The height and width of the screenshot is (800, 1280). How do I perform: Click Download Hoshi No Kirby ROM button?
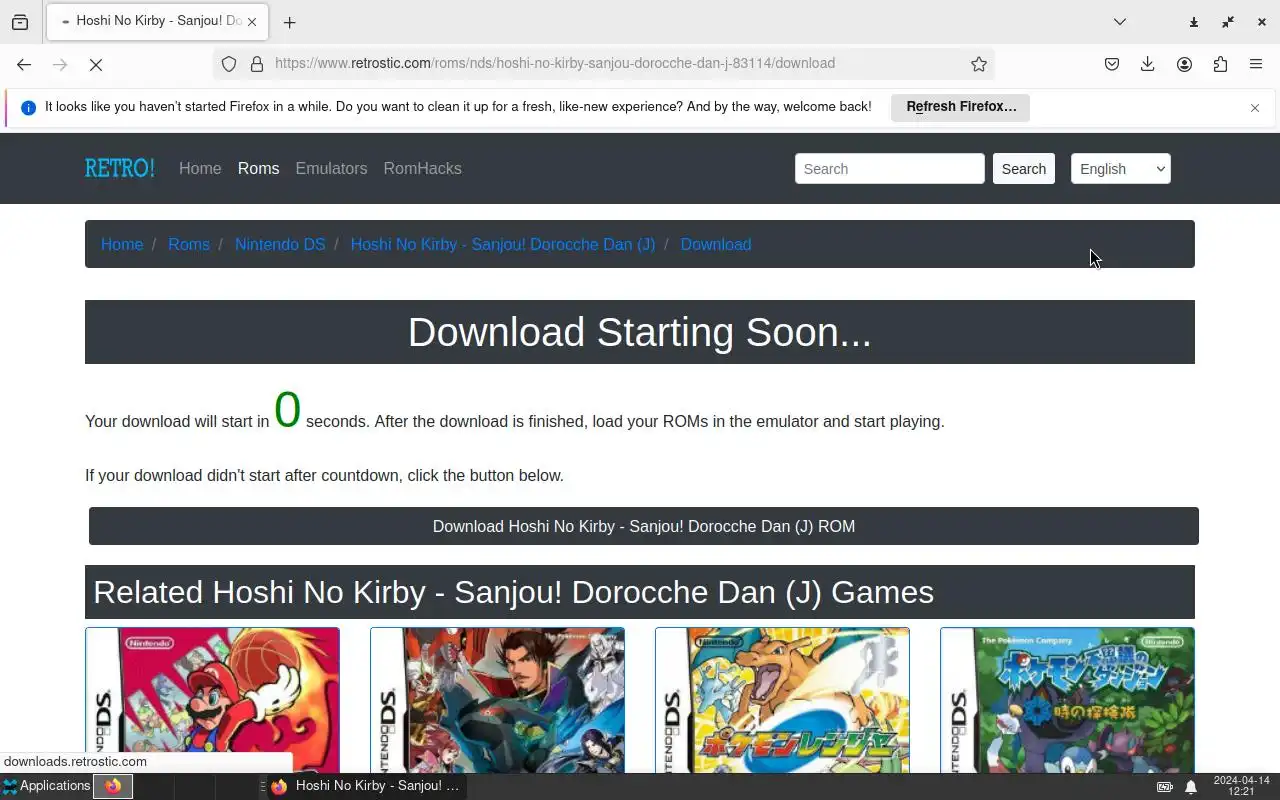coord(644,526)
